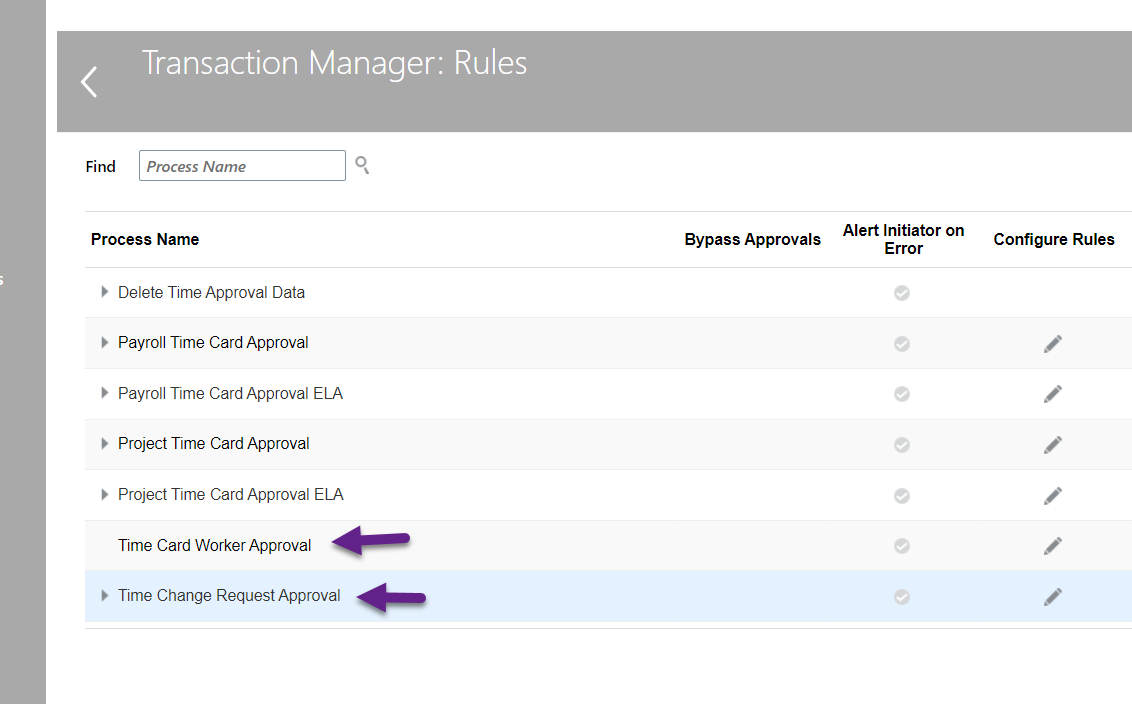The height and width of the screenshot is (704, 1132).
Task: Select the Project Time Card Approval process link
Action: [214, 444]
